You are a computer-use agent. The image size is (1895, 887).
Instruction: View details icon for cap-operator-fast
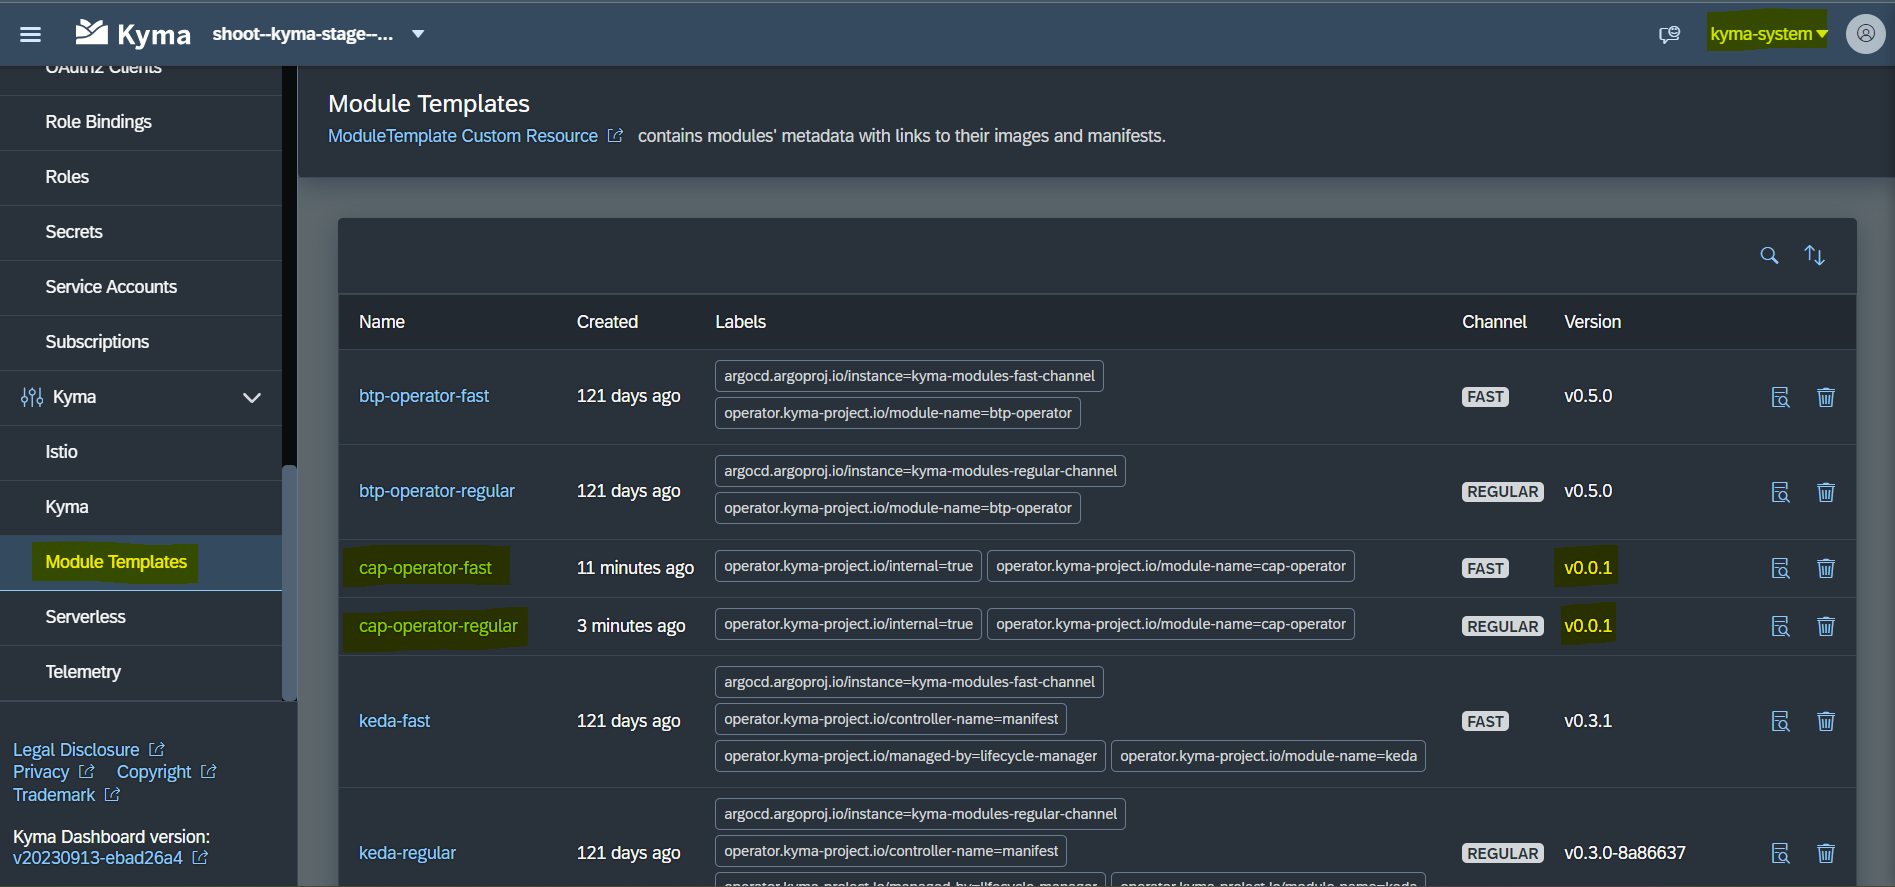[1780, 568]
